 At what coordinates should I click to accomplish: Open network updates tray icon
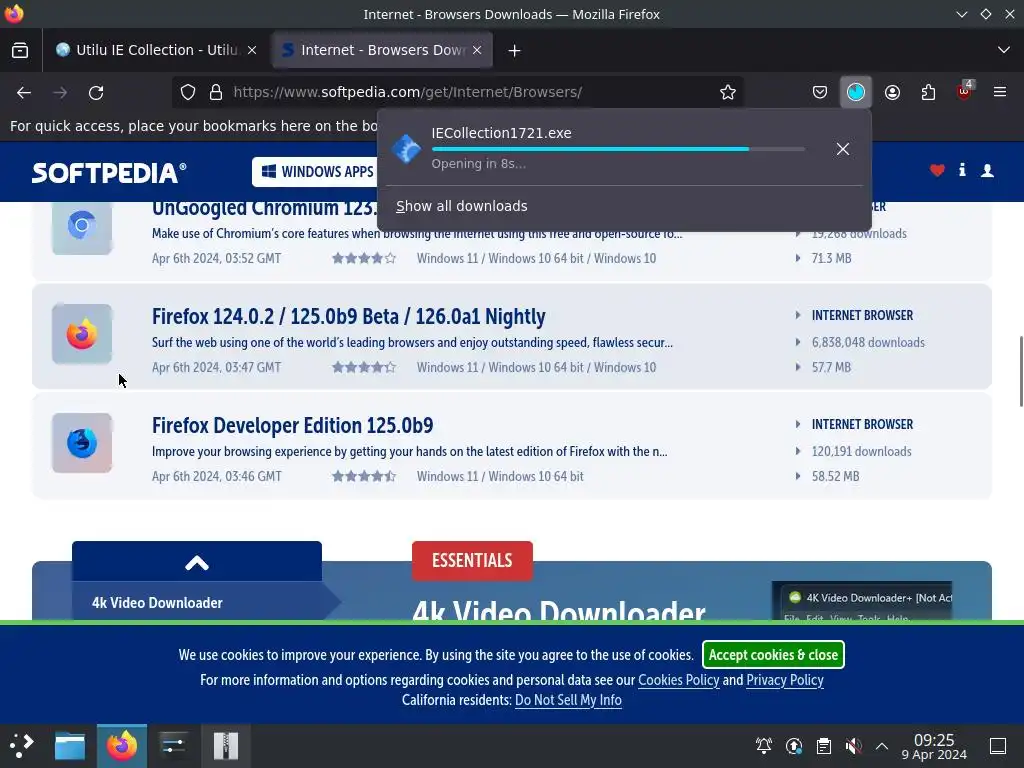click(793, 745)
